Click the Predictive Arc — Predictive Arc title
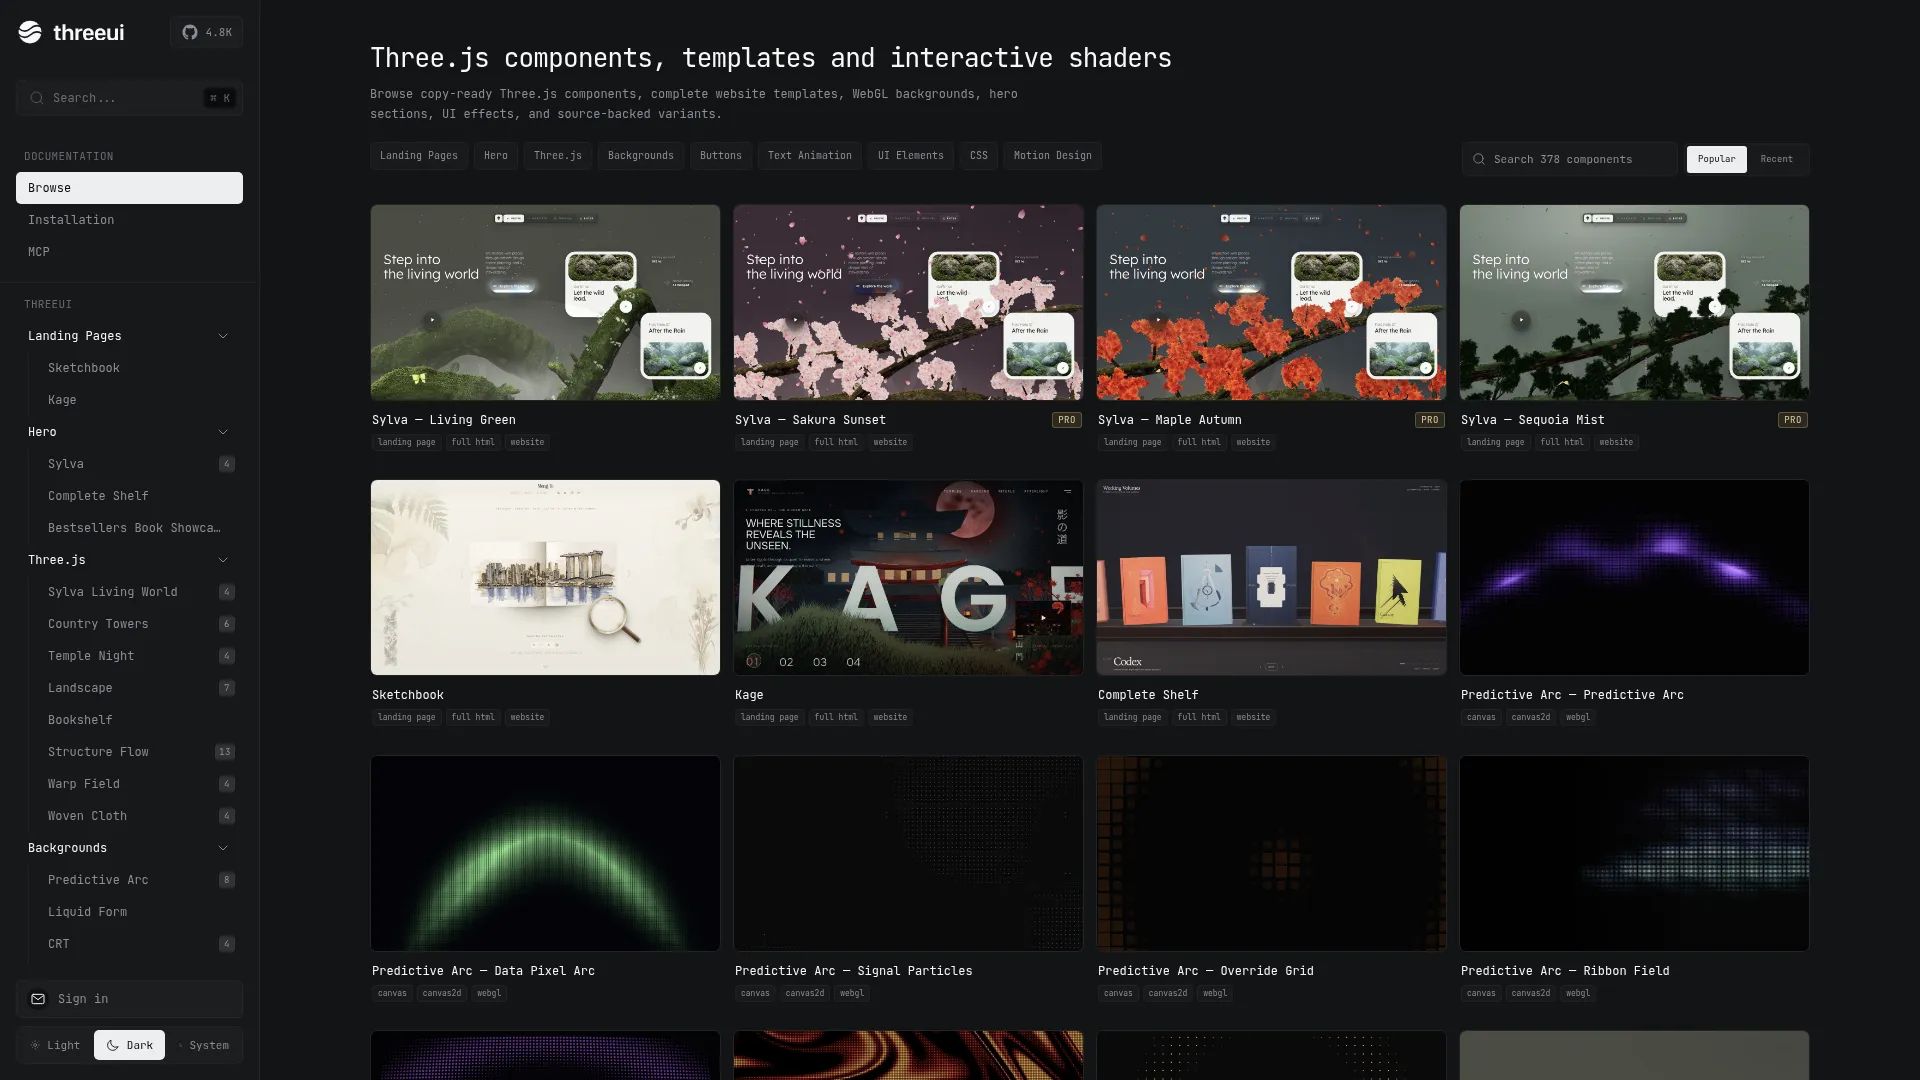Viewport: 1920px width, 1080px height. click(x=1572, y=695)
